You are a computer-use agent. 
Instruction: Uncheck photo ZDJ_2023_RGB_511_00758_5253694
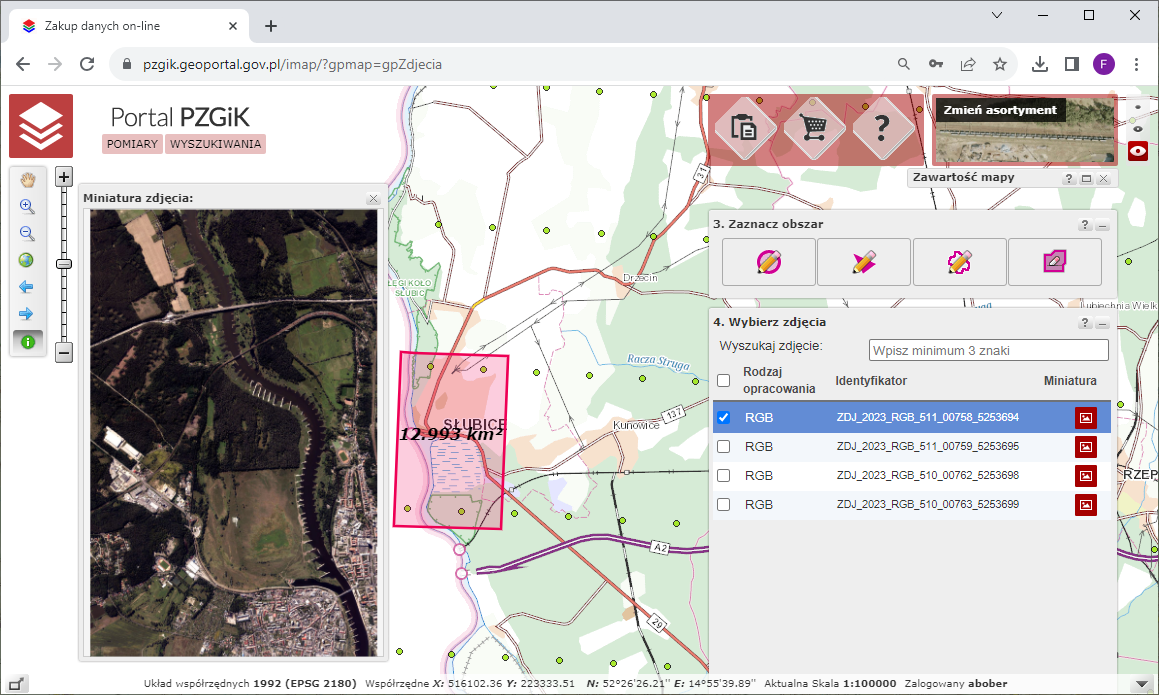723,417
